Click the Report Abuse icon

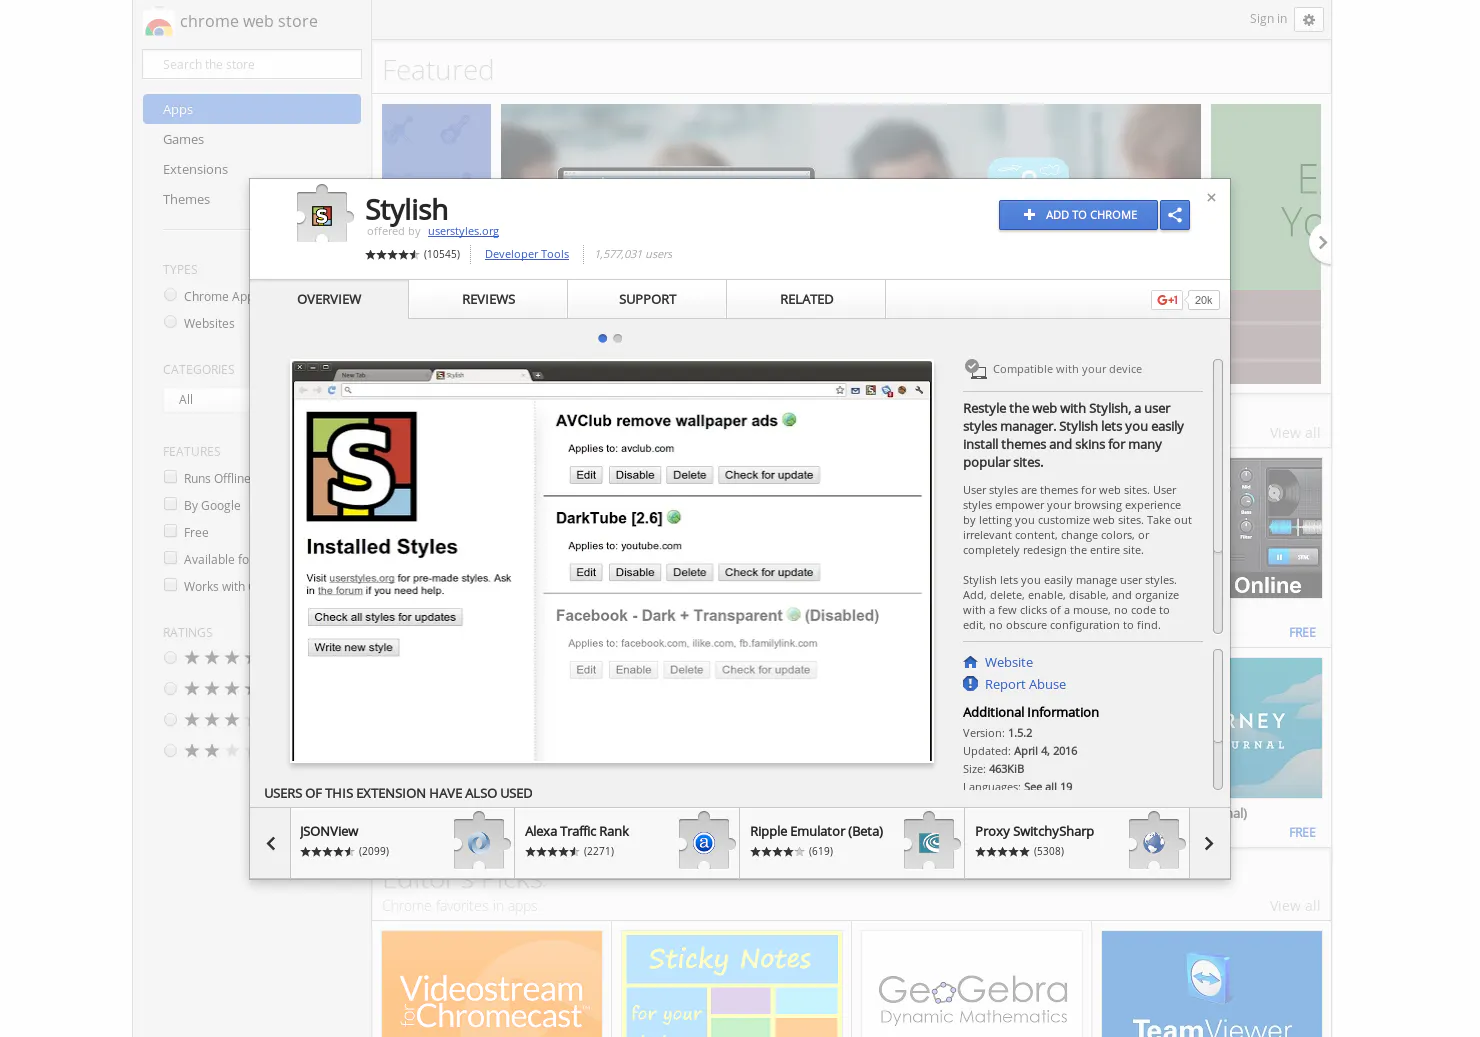click(970, 684)
